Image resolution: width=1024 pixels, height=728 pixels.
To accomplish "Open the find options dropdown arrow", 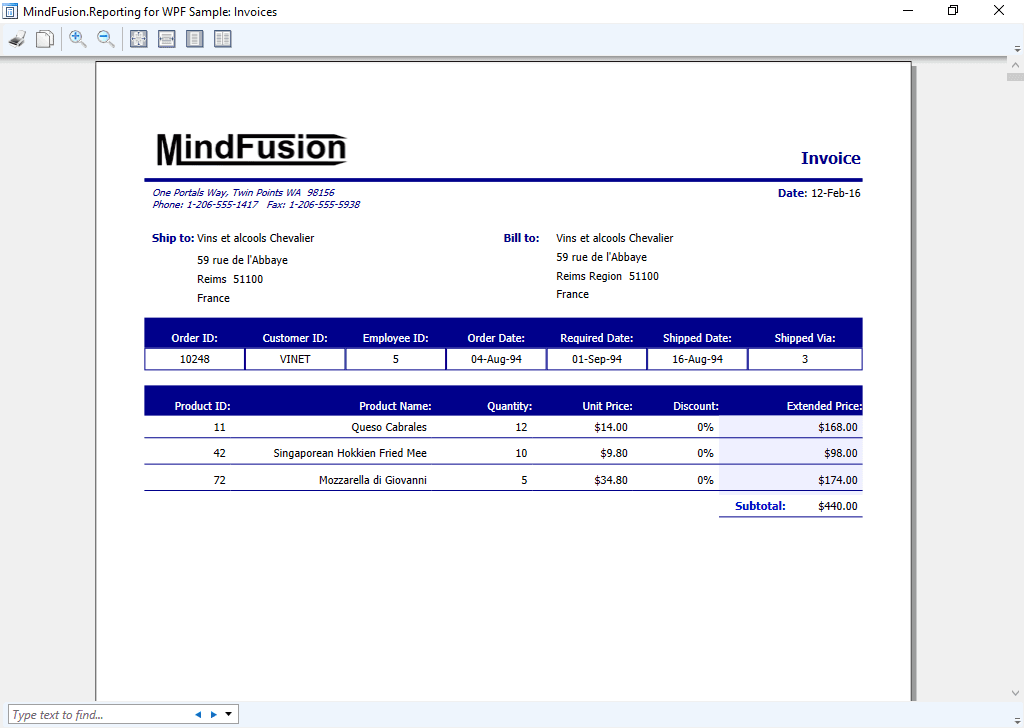I will 229,714.
